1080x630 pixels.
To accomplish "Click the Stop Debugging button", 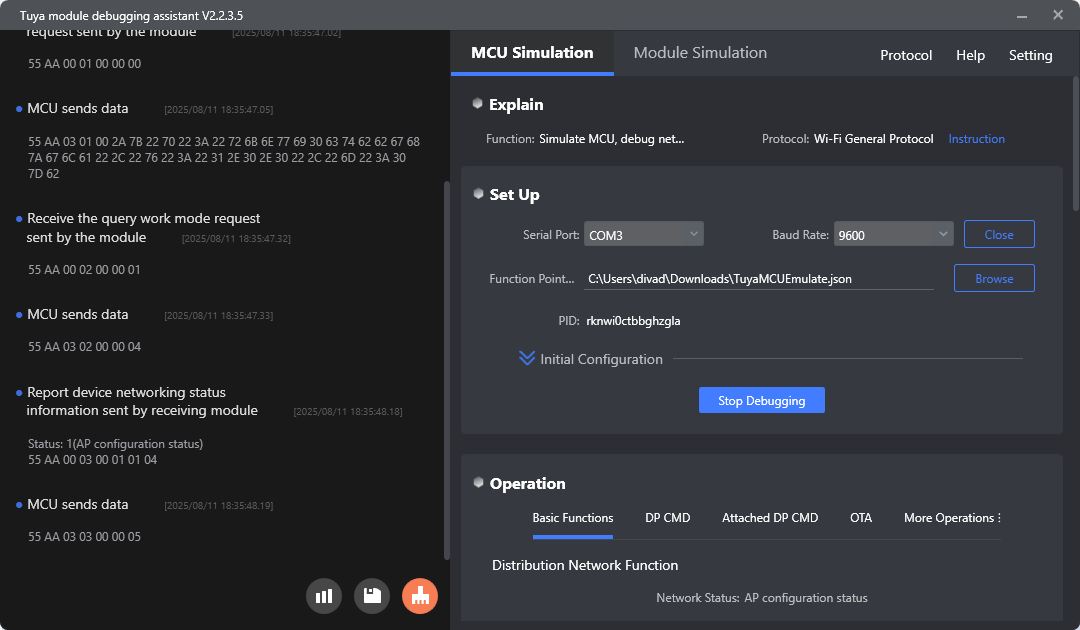I will tap(762, 400).
